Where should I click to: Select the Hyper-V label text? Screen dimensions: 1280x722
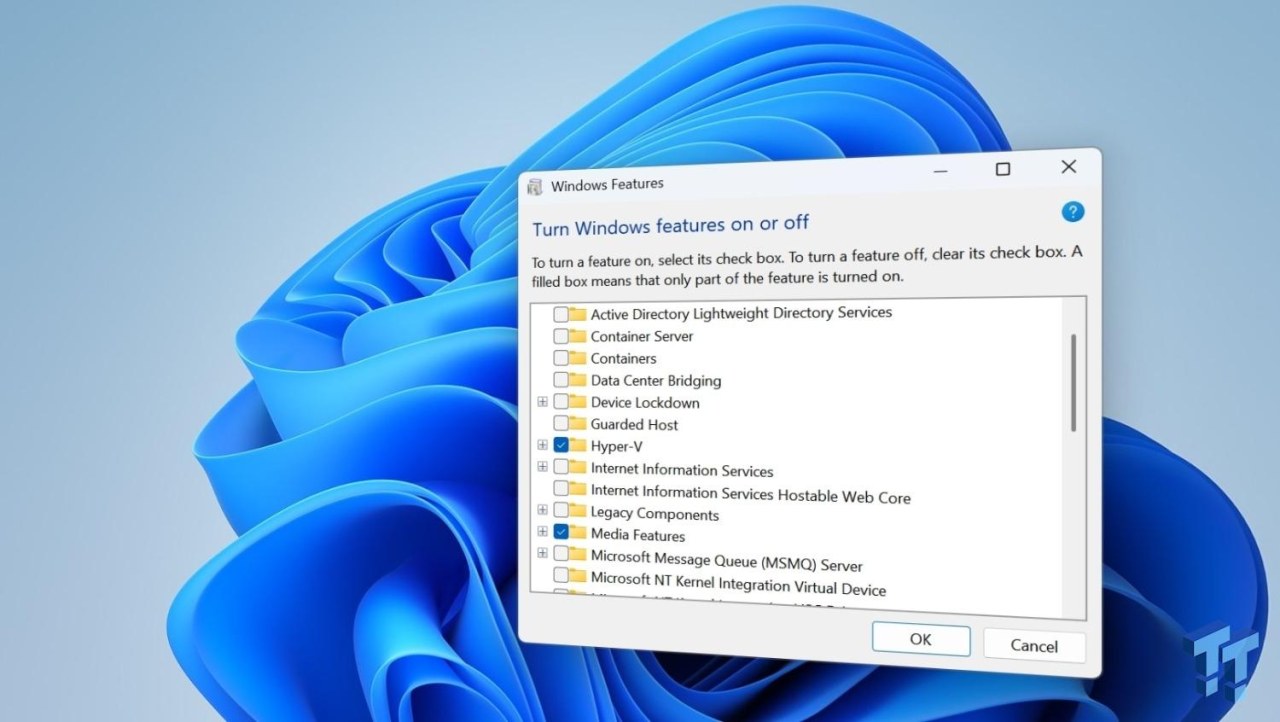(616, 446)
